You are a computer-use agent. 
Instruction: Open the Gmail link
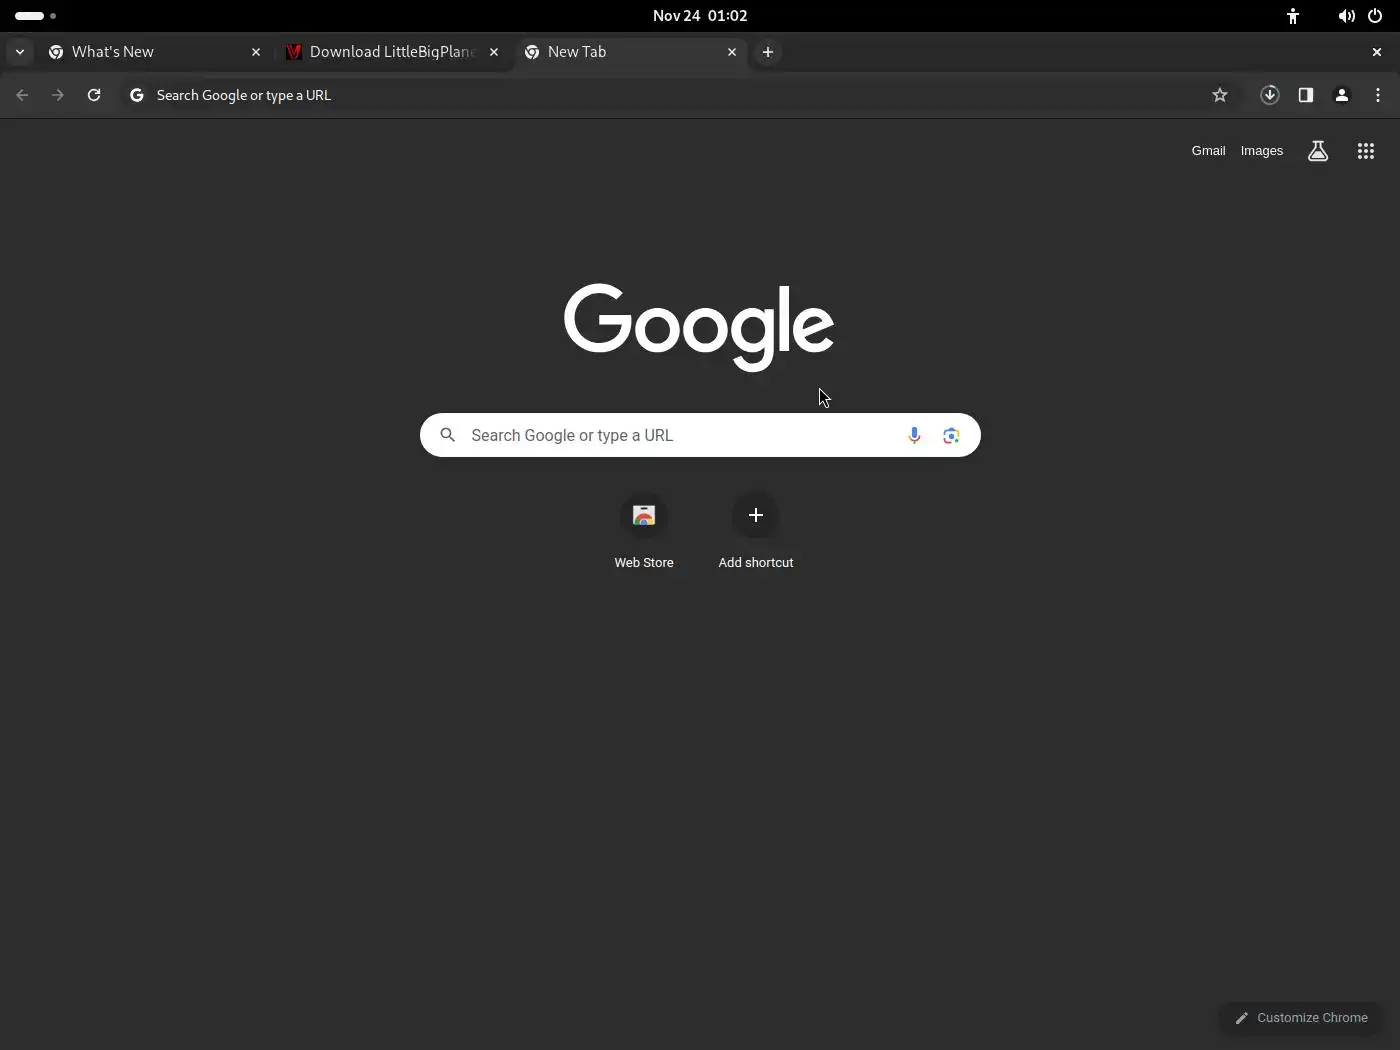[1208, 151]
